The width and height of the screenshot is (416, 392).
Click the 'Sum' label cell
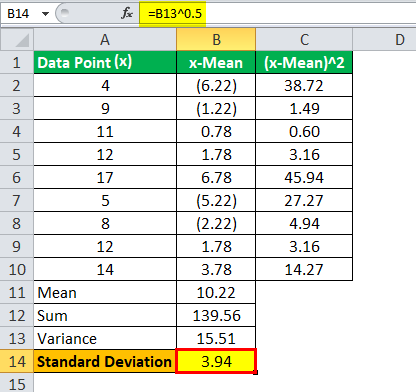105,315
